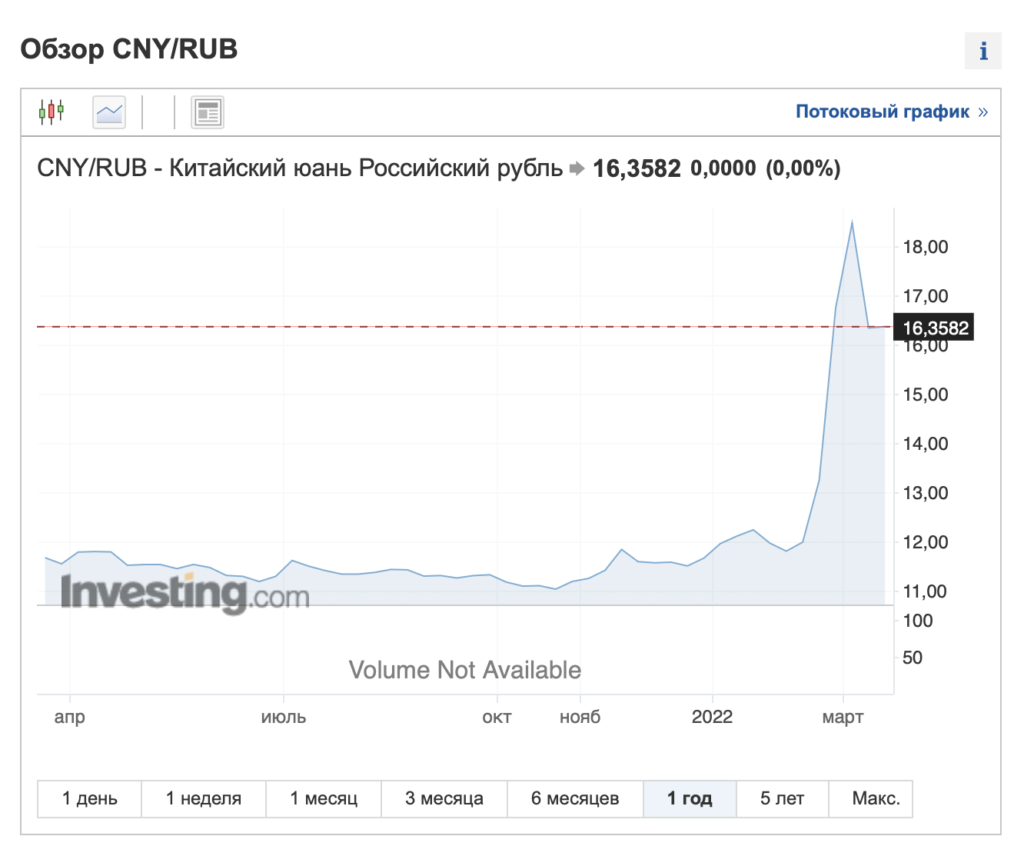Open the Потоковый график link
This screenshot has width=1024, height=866.
click(x=891, y=112)
